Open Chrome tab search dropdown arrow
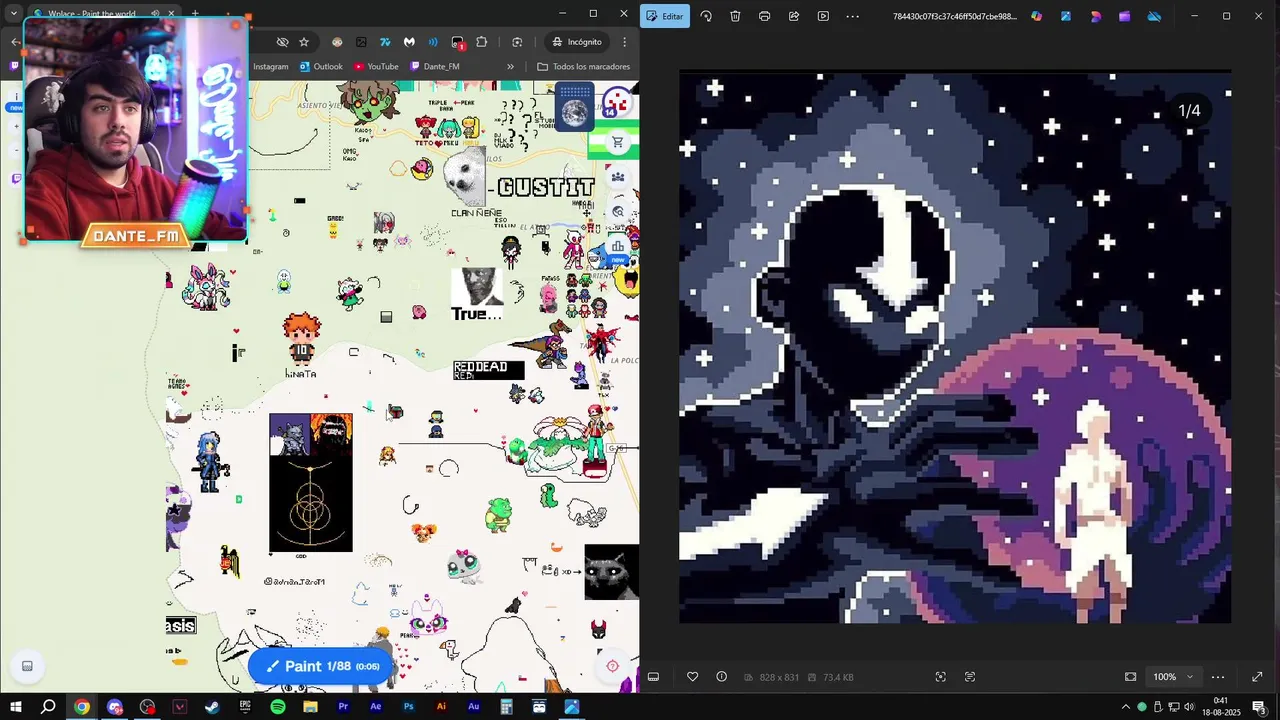 pyautogui.click(x=14, y=14)
